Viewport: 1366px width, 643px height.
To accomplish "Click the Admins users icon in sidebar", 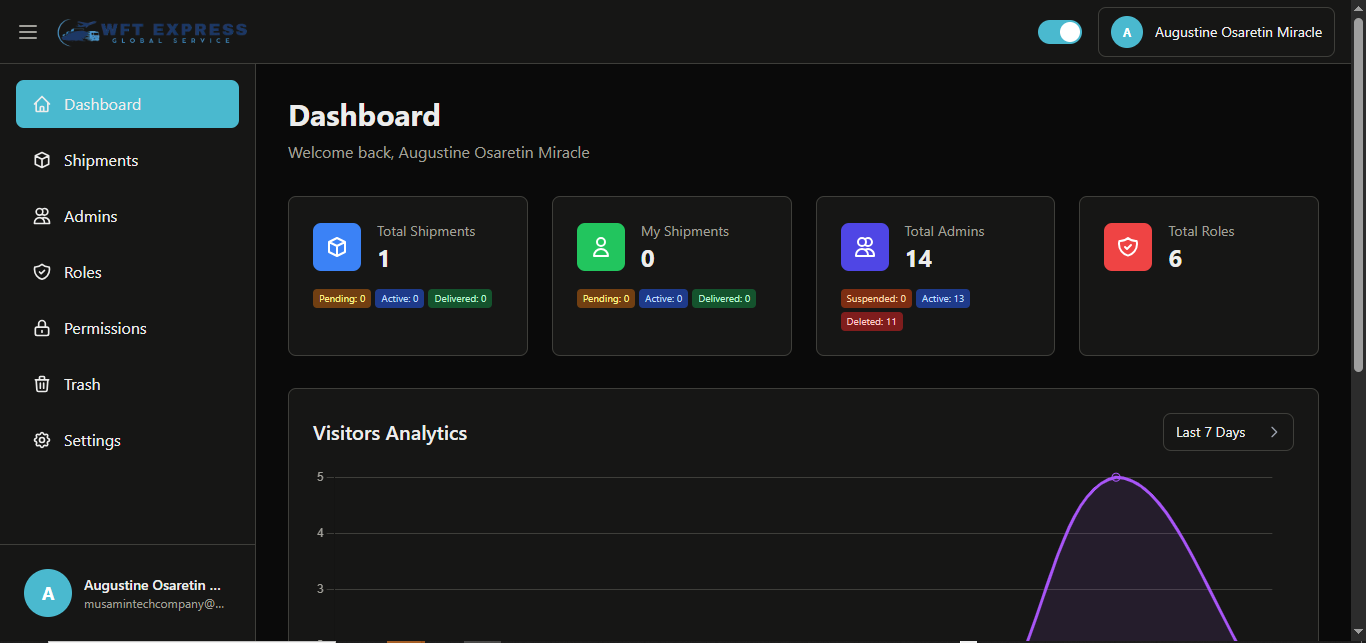I will pyautogui.click(x=41, y=216).
